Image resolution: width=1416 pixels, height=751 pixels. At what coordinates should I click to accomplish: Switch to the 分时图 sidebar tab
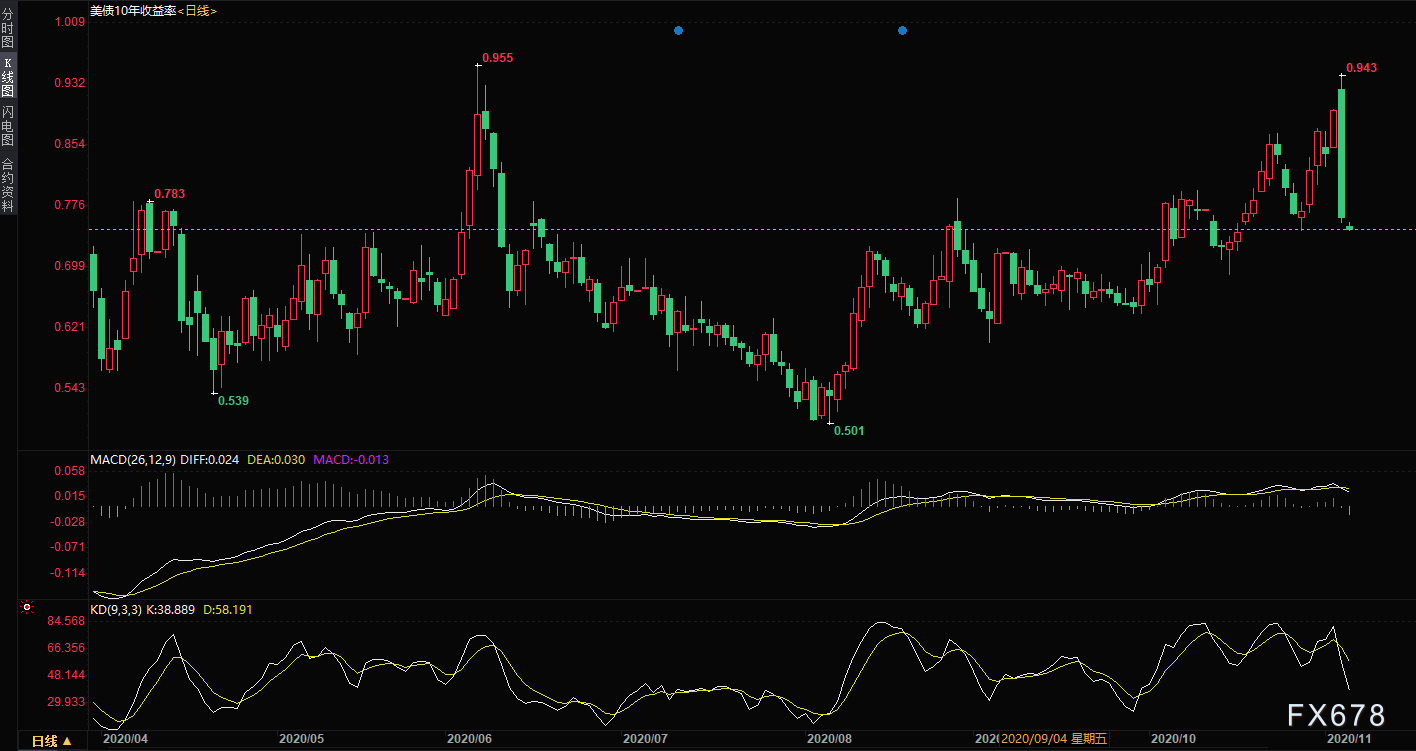click(8, 27)
